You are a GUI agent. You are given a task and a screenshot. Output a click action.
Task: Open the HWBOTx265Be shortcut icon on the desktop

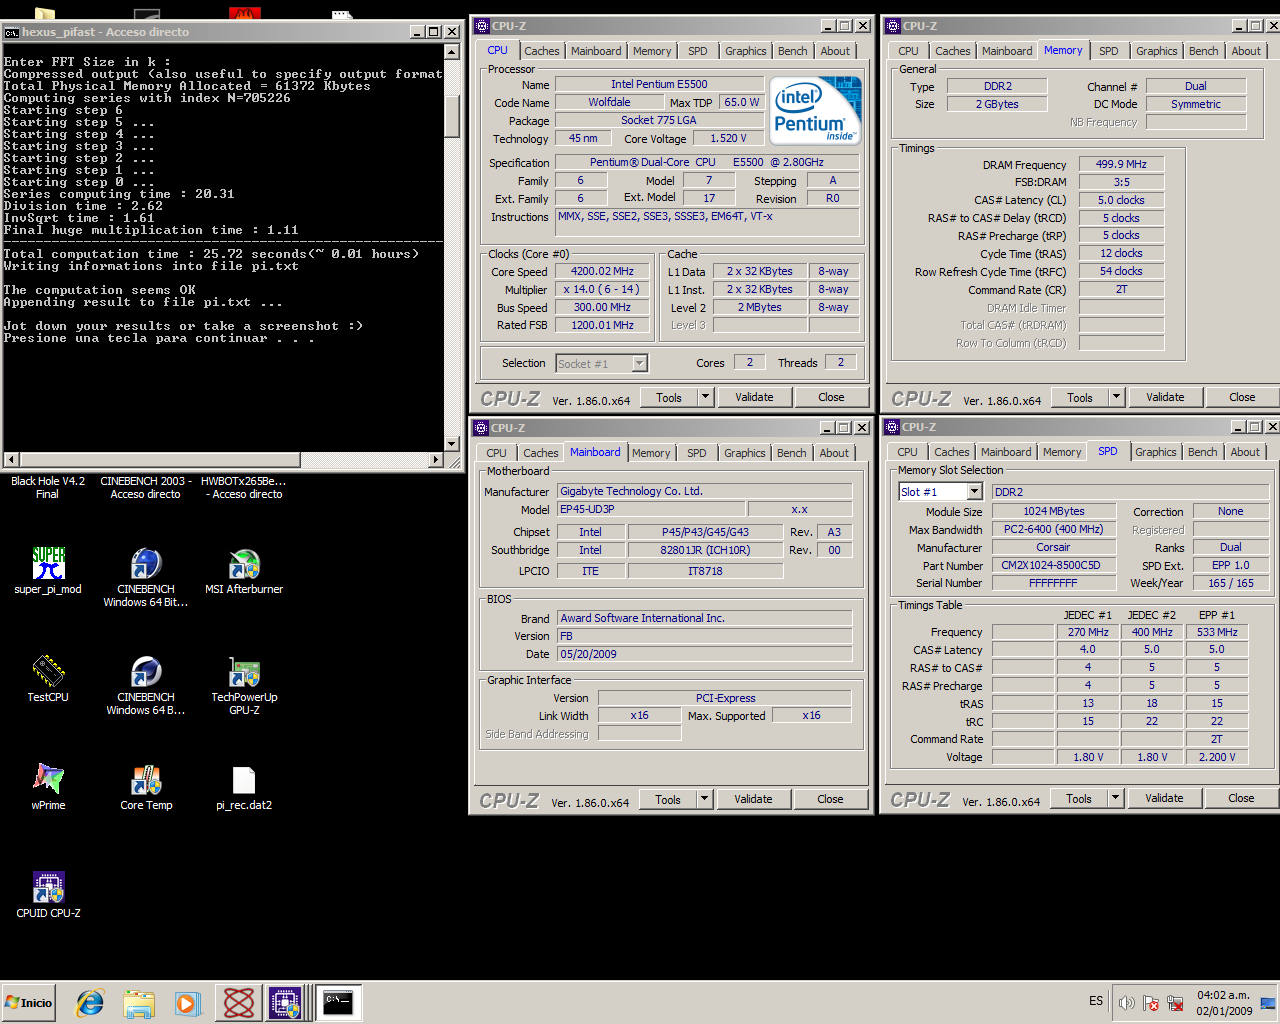[244, 487]
